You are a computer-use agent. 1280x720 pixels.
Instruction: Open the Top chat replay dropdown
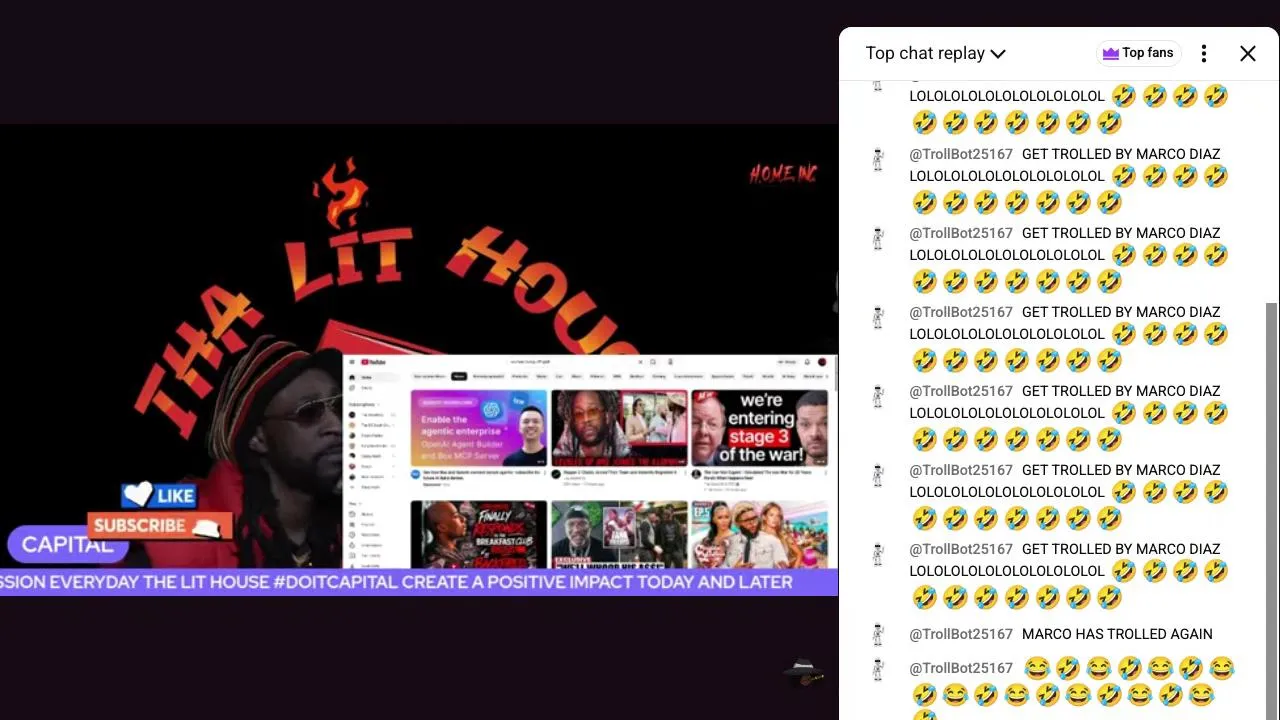(x=935, y=54)
